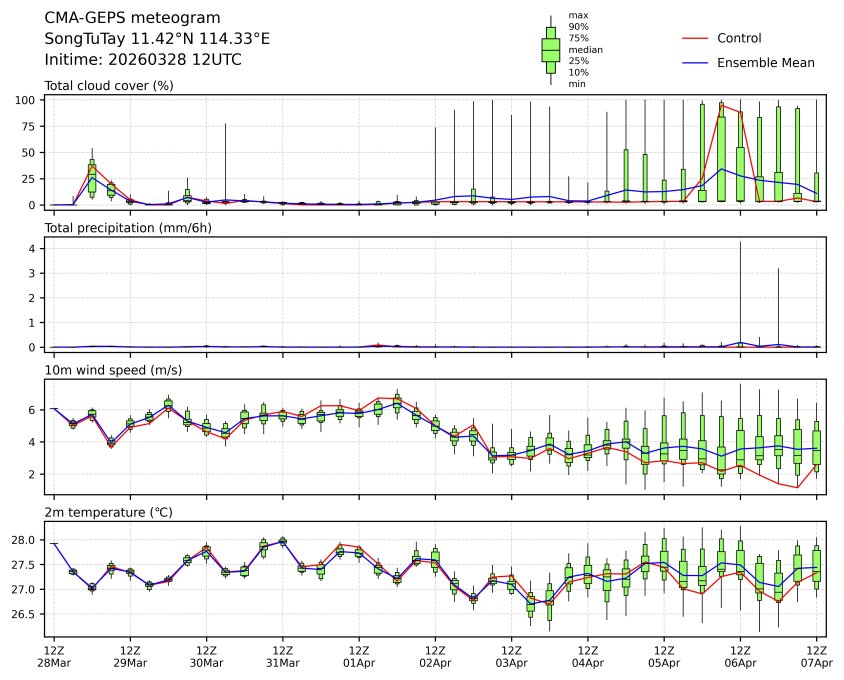Click the Initime 20260328 12UTC text

pyautogui.click(x=143, y=60)
